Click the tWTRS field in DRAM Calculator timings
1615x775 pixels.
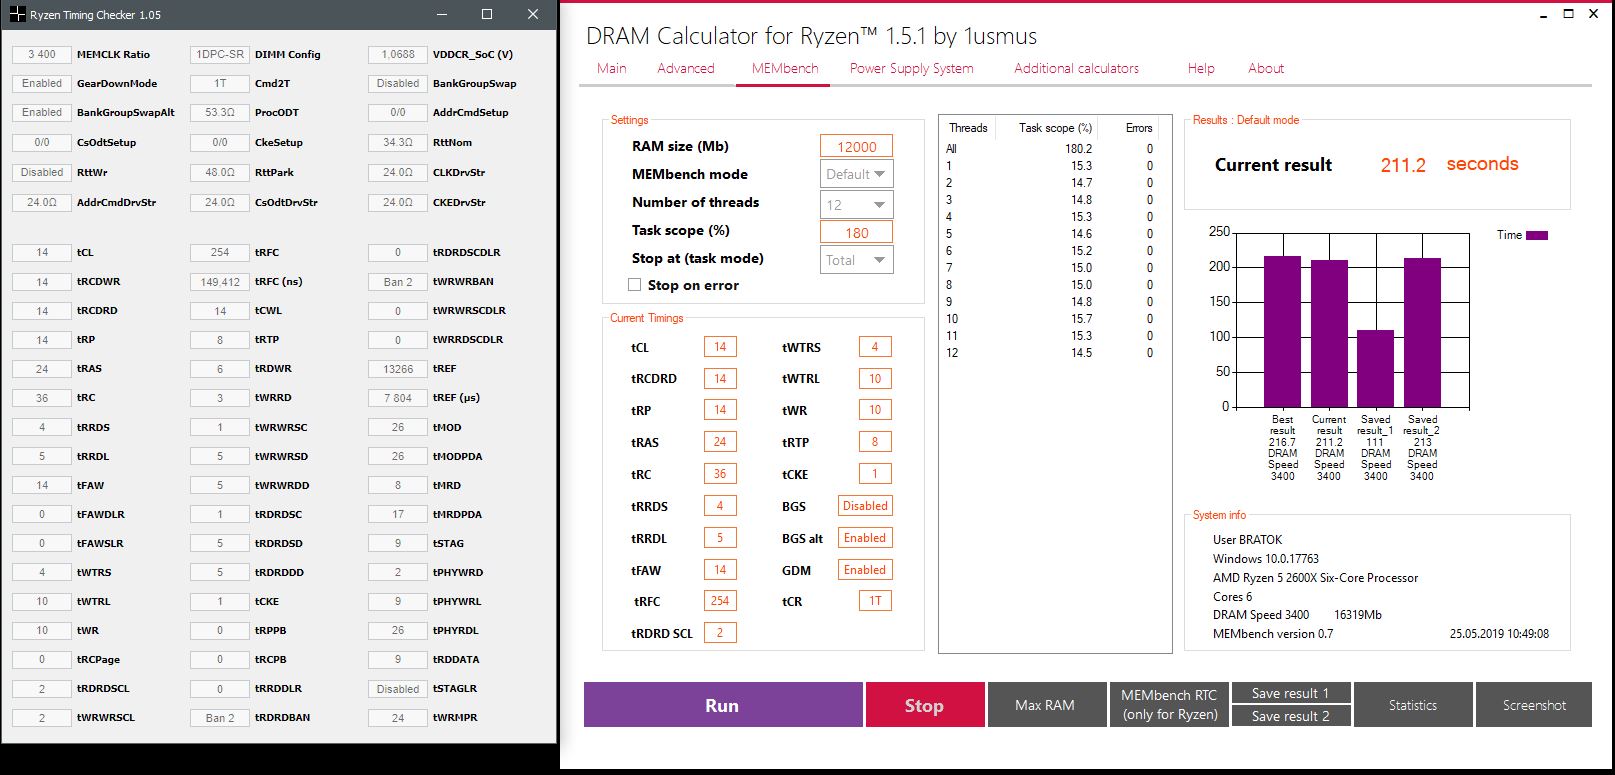pos(875,347)
